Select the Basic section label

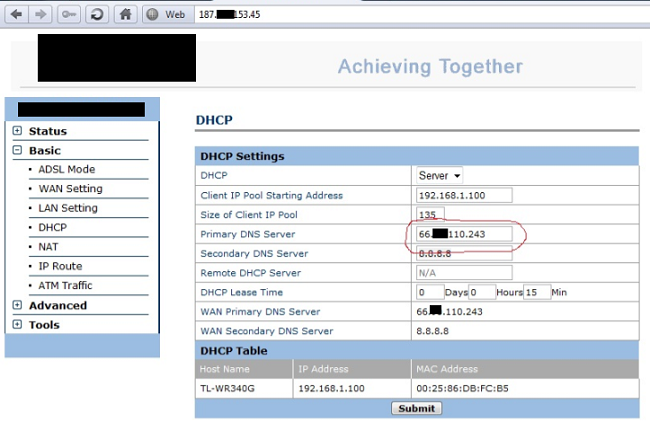[45, 150]
